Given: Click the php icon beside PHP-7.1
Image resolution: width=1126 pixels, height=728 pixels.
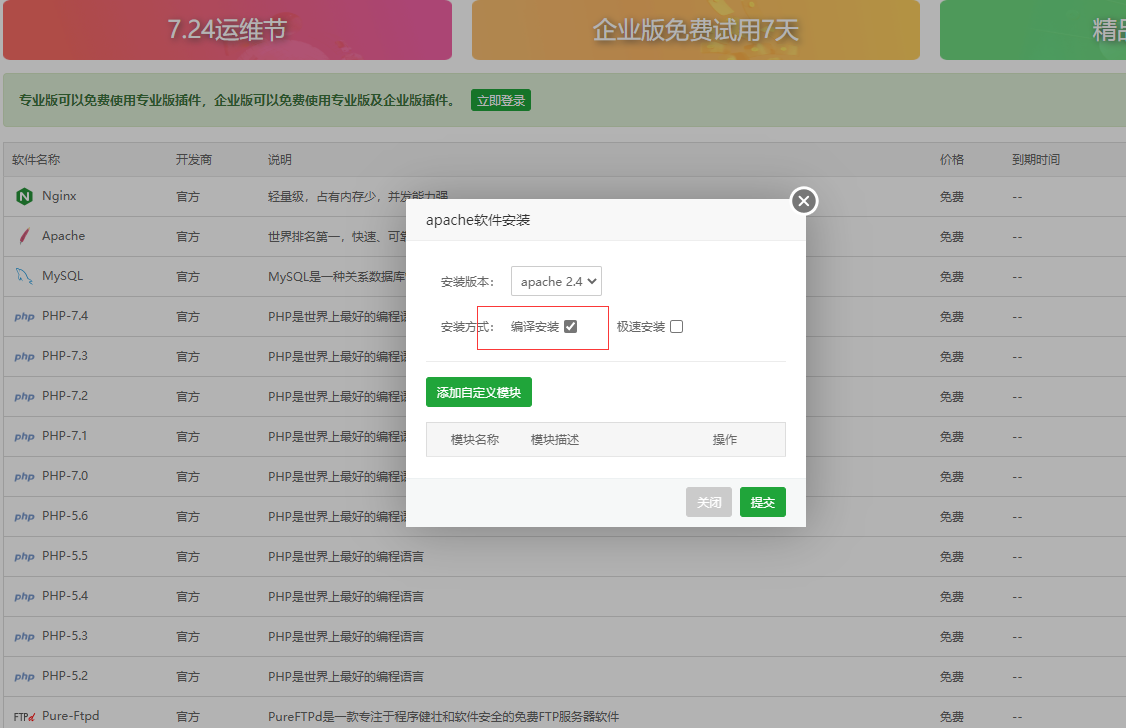Looking at the screenshot, I should tap(24, 437).
